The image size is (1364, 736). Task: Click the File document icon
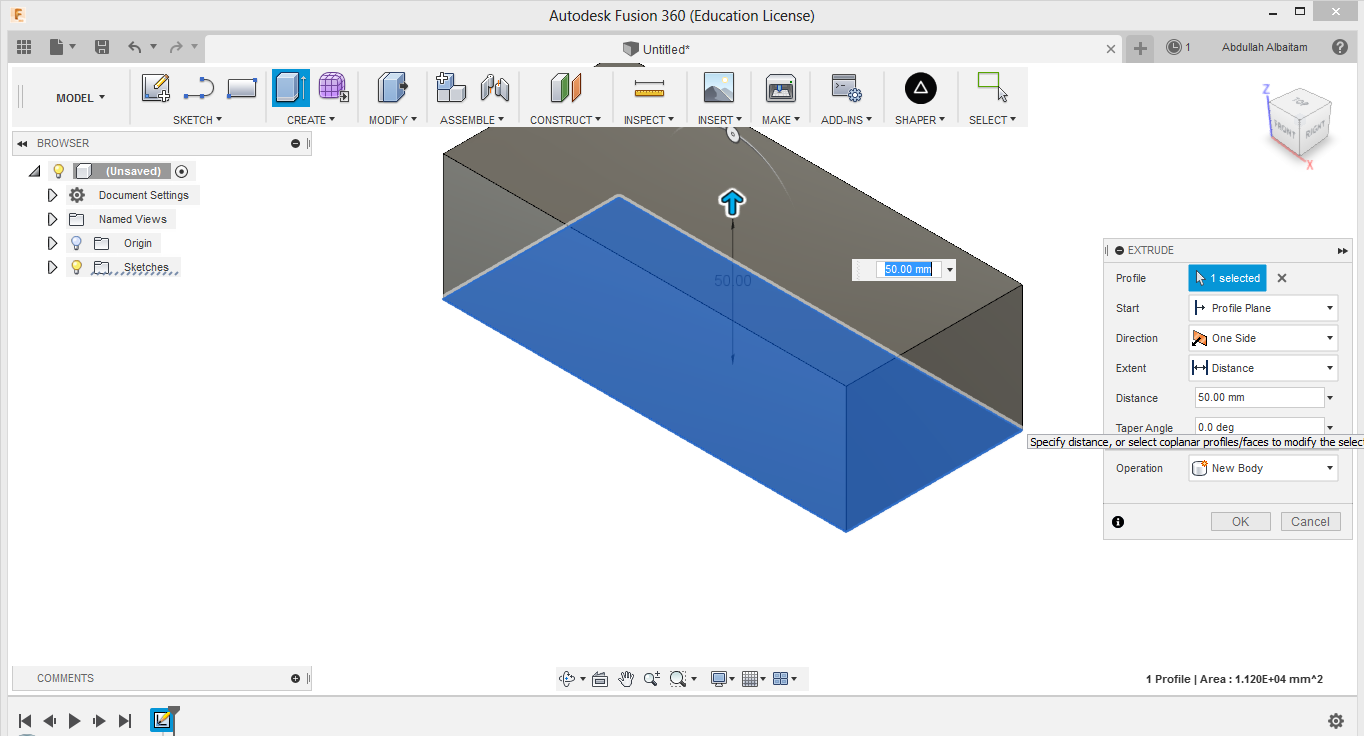pos(57,47)
